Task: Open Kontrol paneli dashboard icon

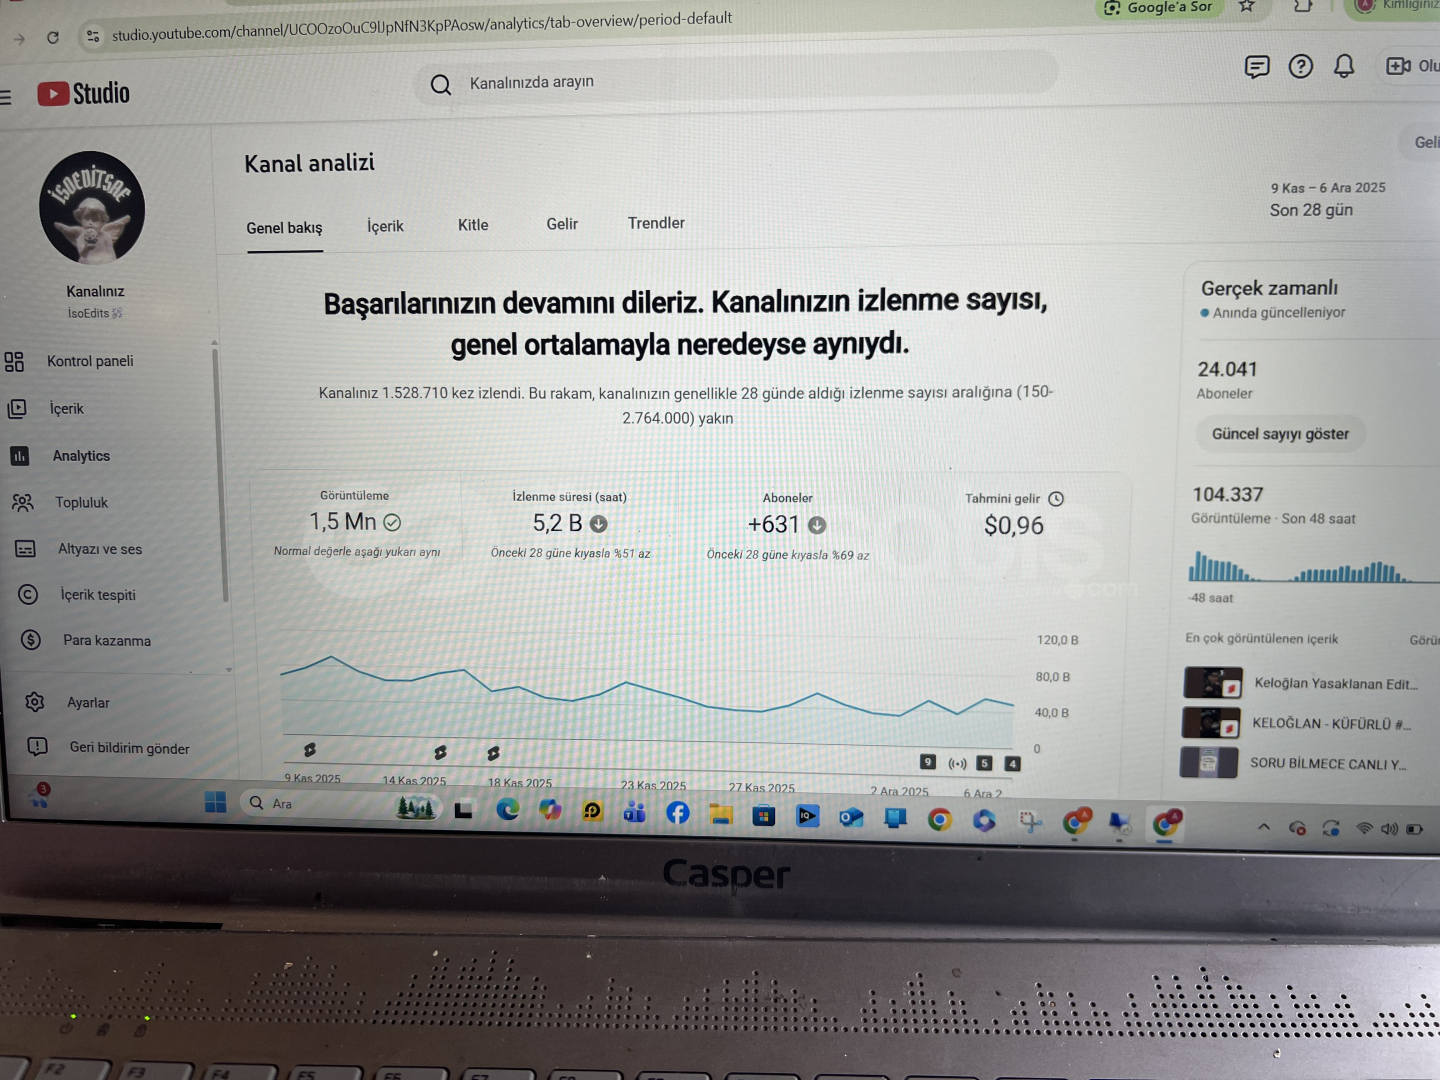Action: coord(15,362)
